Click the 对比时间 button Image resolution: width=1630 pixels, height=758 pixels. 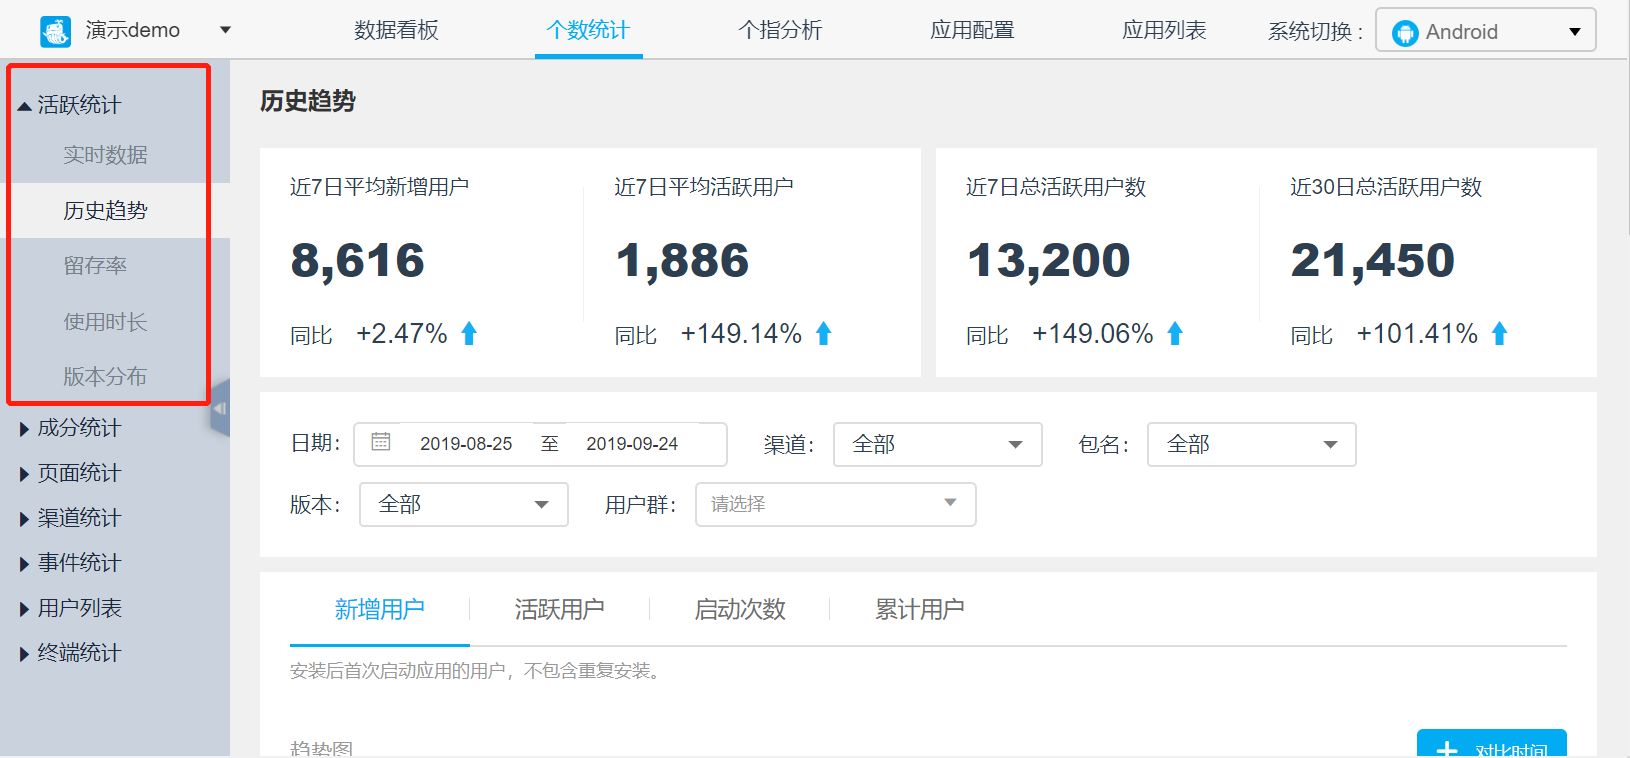(x=1491, y=746)
